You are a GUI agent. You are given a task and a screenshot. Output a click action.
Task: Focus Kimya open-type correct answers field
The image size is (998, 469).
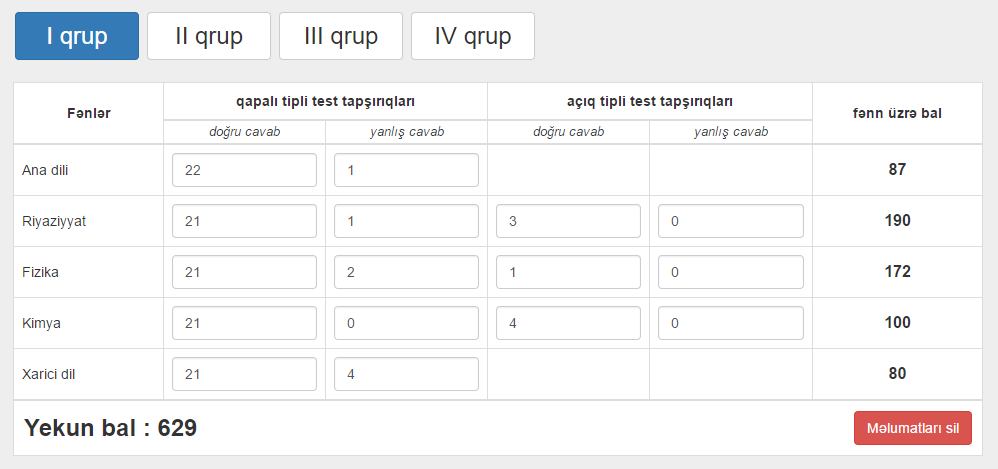(568, 323)
